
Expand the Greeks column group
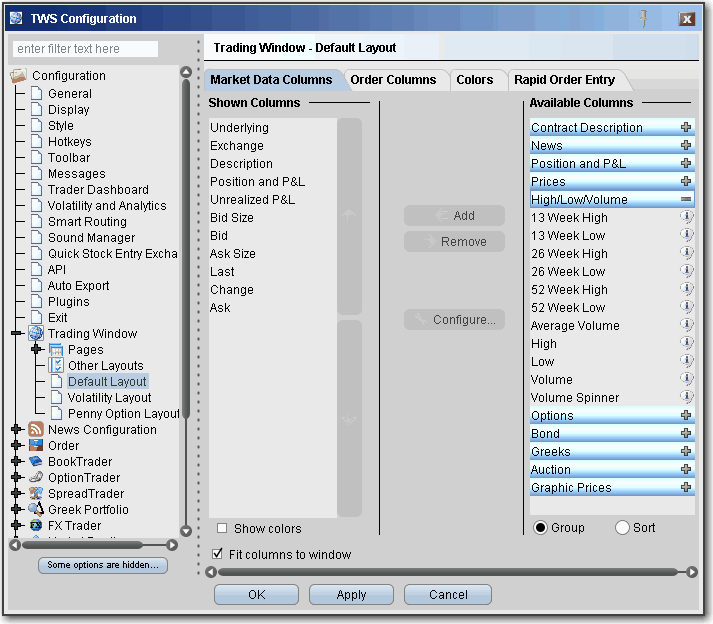pos(686,451)
